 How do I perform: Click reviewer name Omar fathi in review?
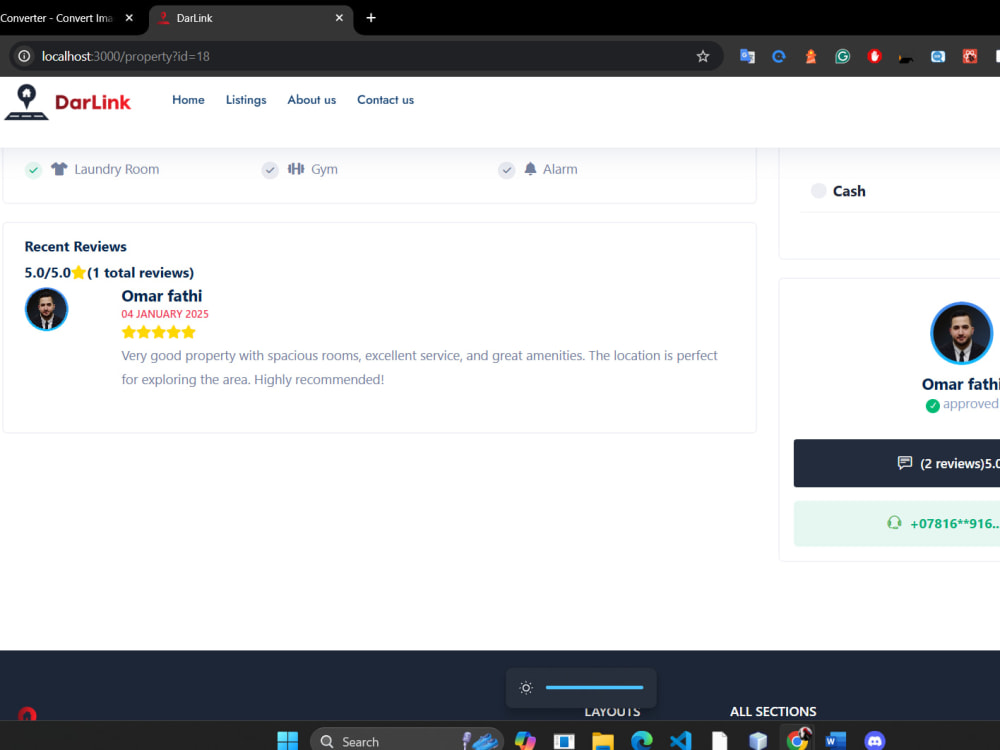161,296
